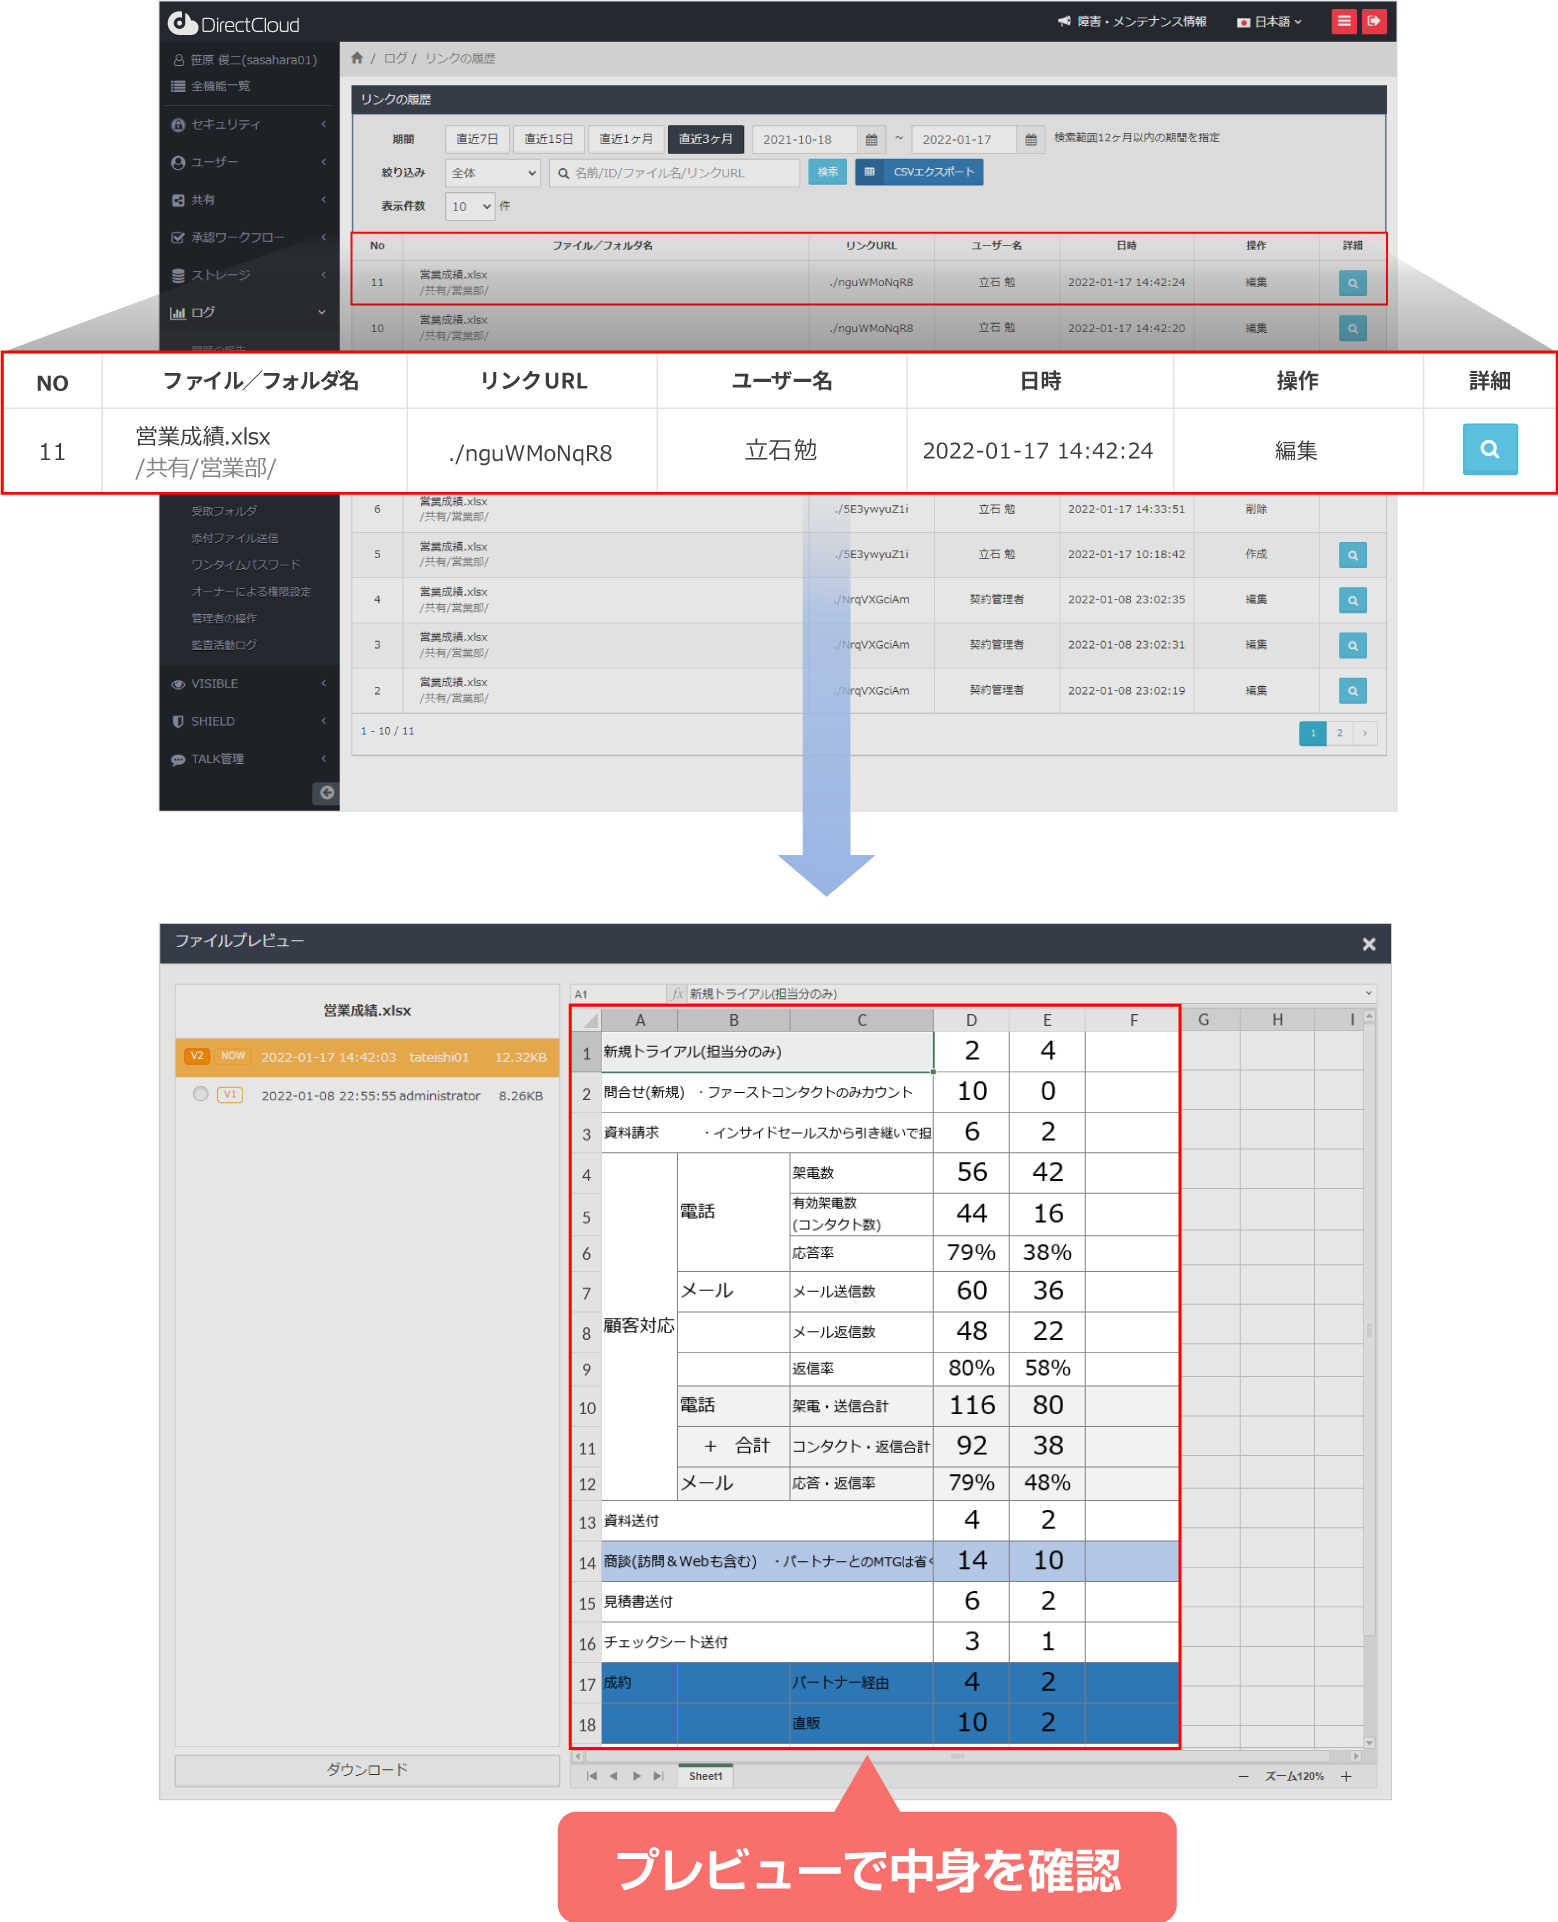Go to previous sheet arrow

click(x=613, y=1776)
